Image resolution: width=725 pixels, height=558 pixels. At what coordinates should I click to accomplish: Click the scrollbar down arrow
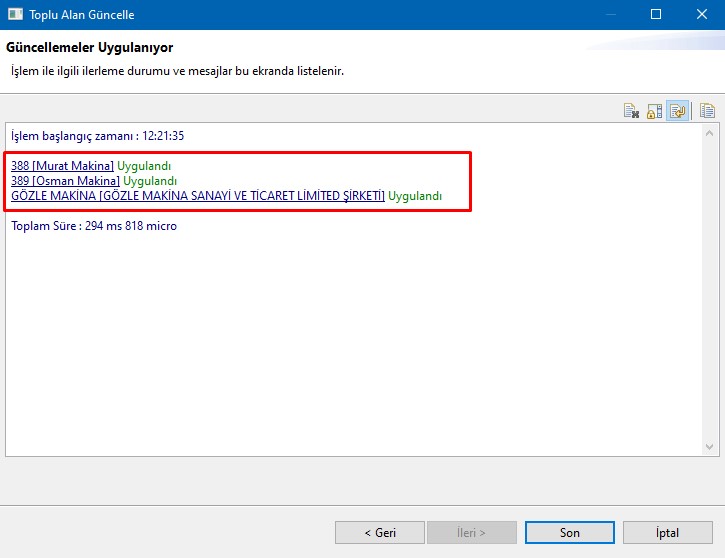(709, 447)
